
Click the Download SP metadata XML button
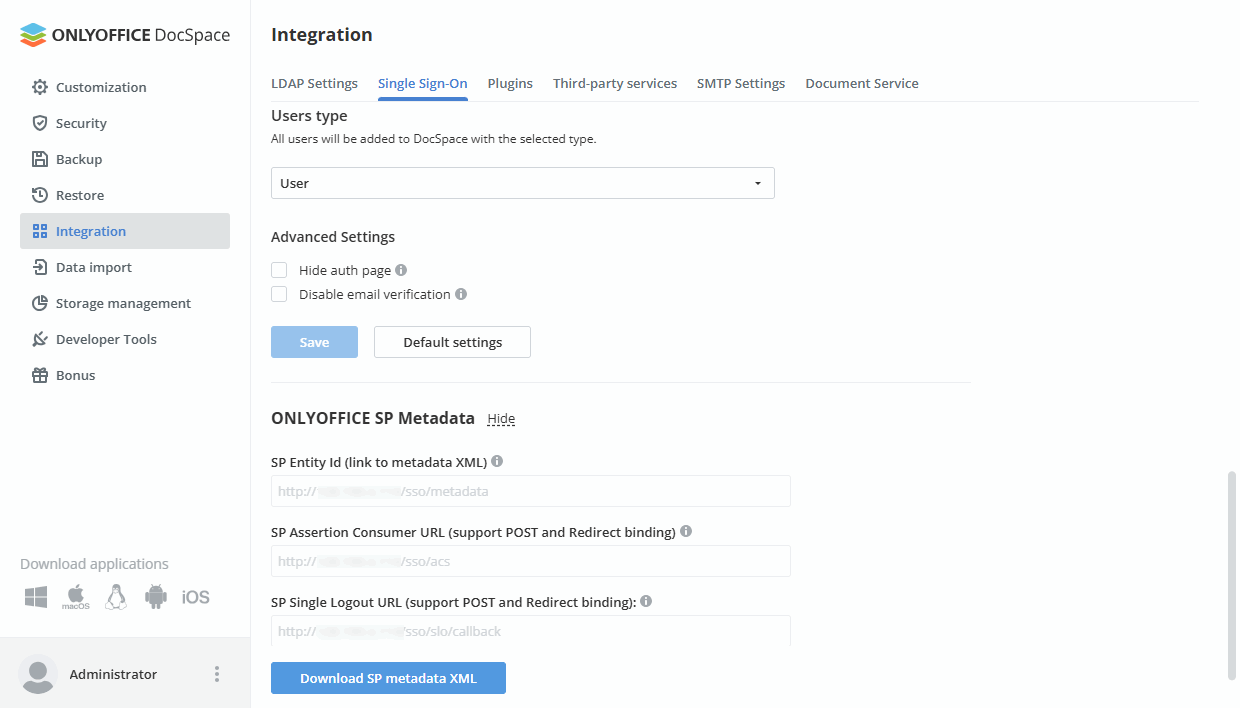pyautogui.click(x=388, y=678)
